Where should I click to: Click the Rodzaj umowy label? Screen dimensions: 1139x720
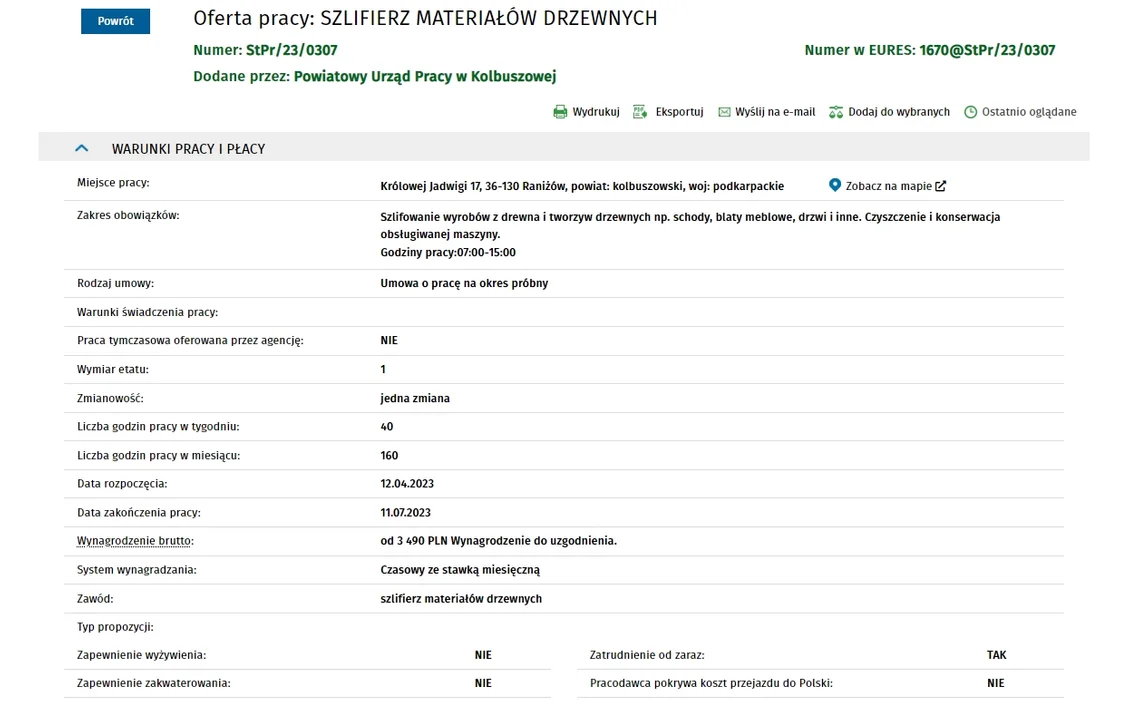pos(115,283)
